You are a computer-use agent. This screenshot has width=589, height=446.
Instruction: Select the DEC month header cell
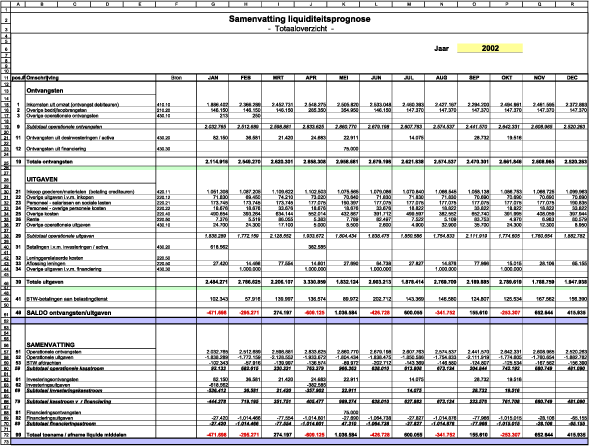coord(572,77)
